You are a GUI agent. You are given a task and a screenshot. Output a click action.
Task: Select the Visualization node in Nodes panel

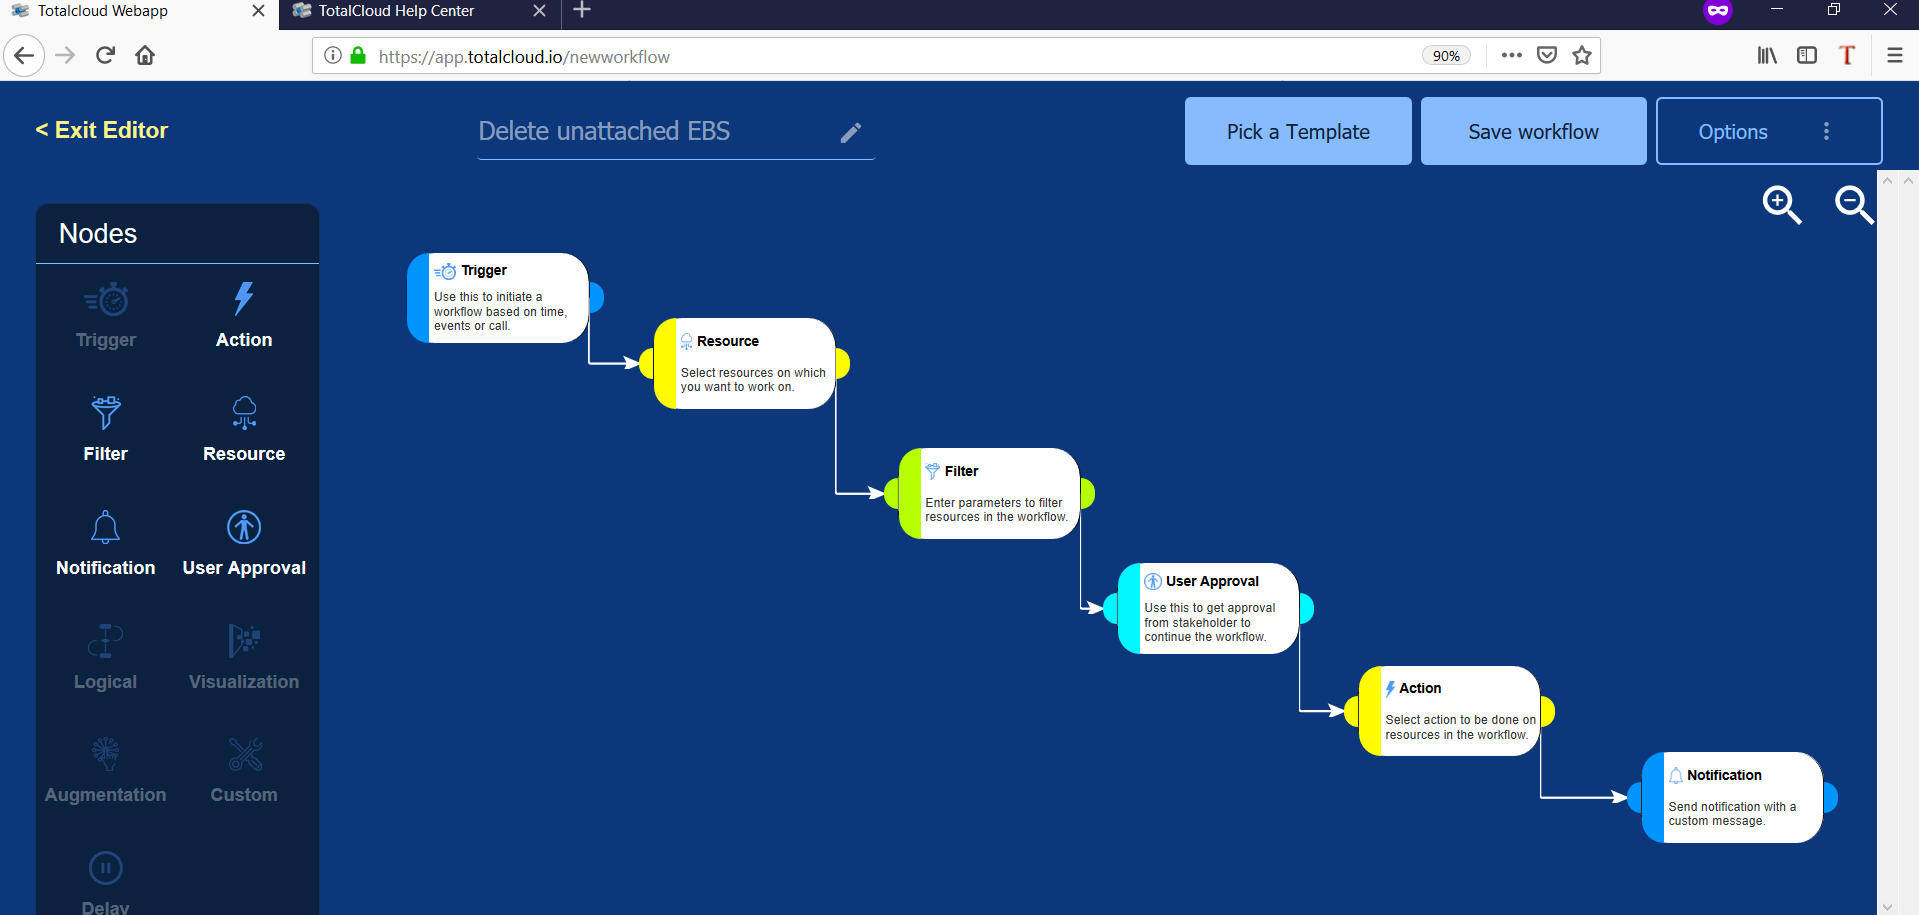tap(244, 658)
